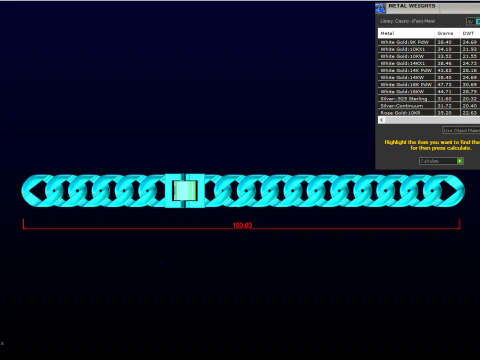This screenshot has height=360, width=480.
Task: Select the Silver:Continuum row
Action: [429, 106]
